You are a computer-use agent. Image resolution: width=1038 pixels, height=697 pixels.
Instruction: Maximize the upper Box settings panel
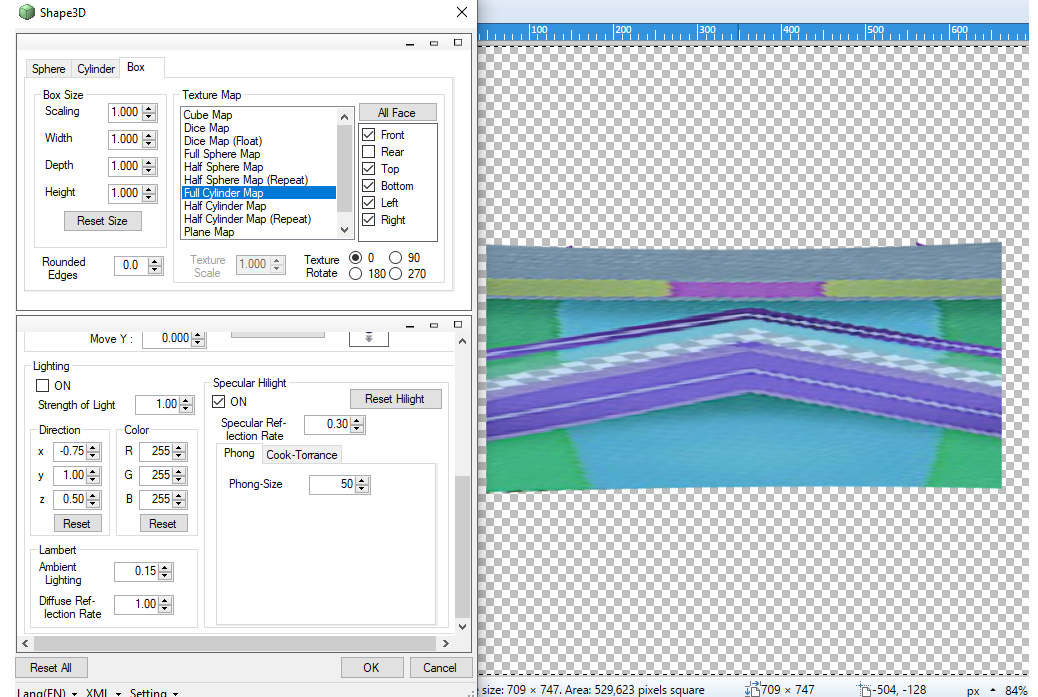point(457,43)
